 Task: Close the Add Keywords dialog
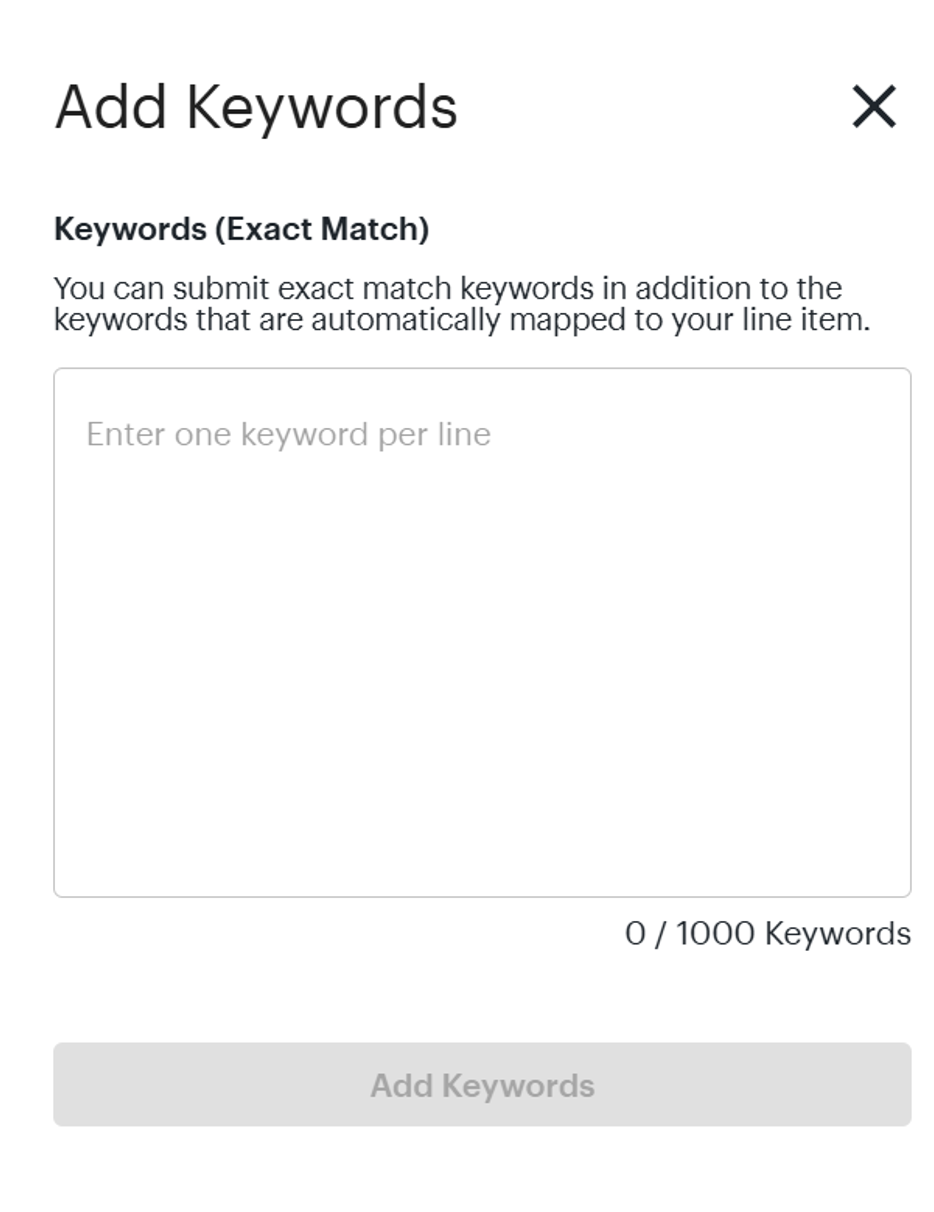point(874,106)
